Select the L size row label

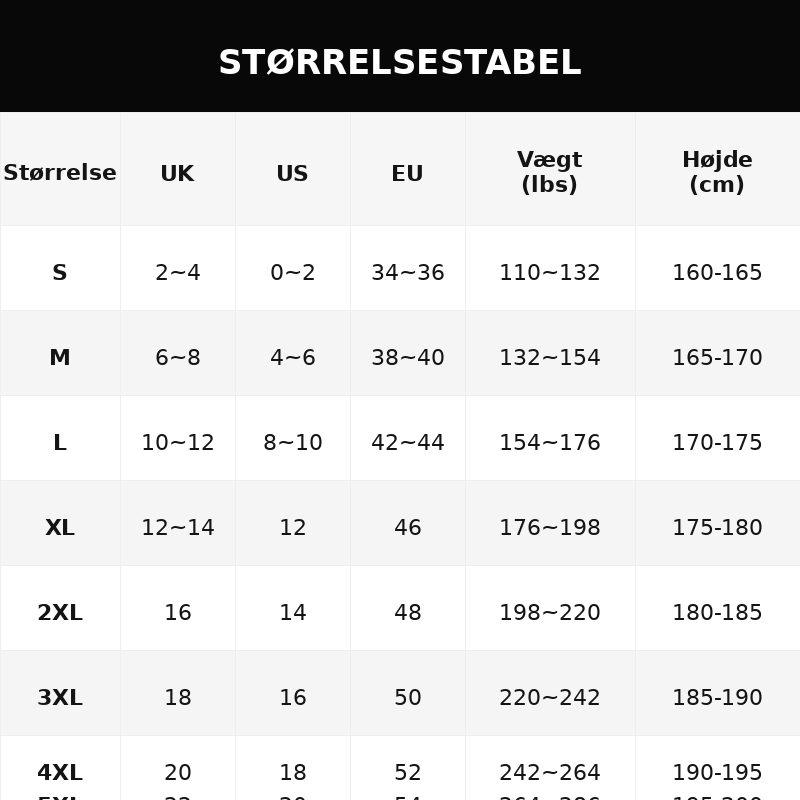(x=60, y=442)
